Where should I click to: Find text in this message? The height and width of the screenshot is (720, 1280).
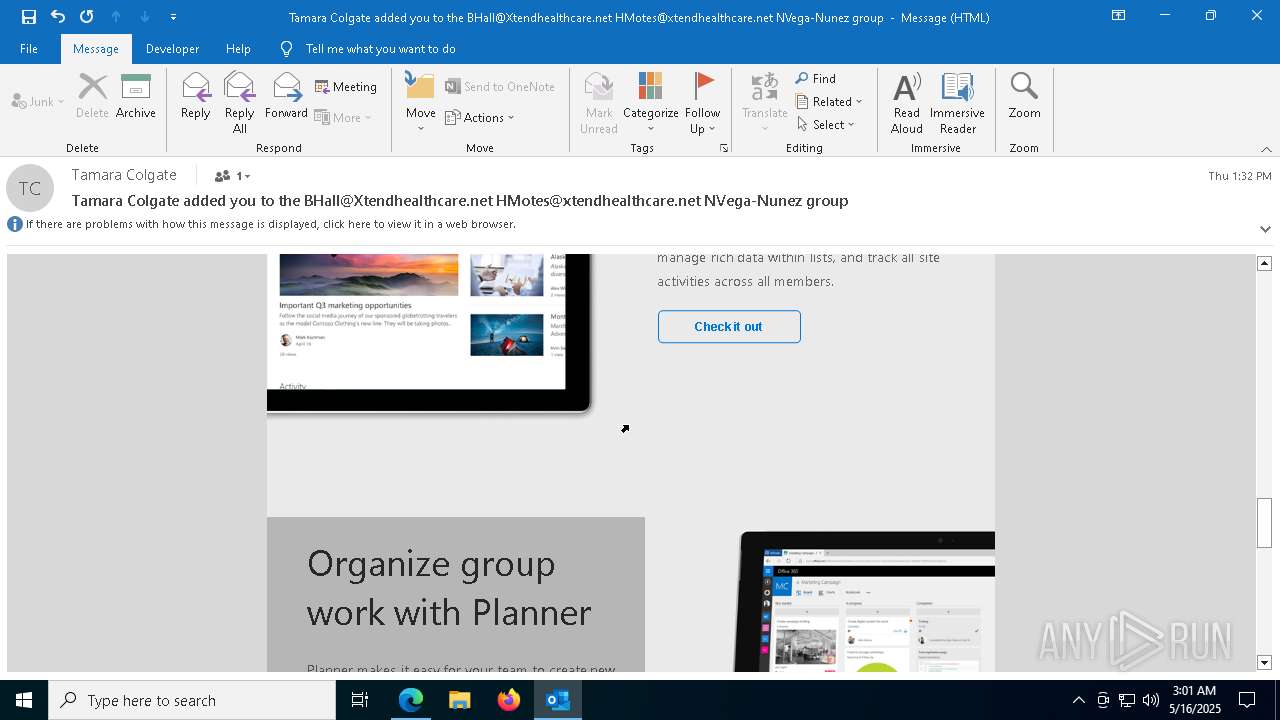click(x=816, y=78)
